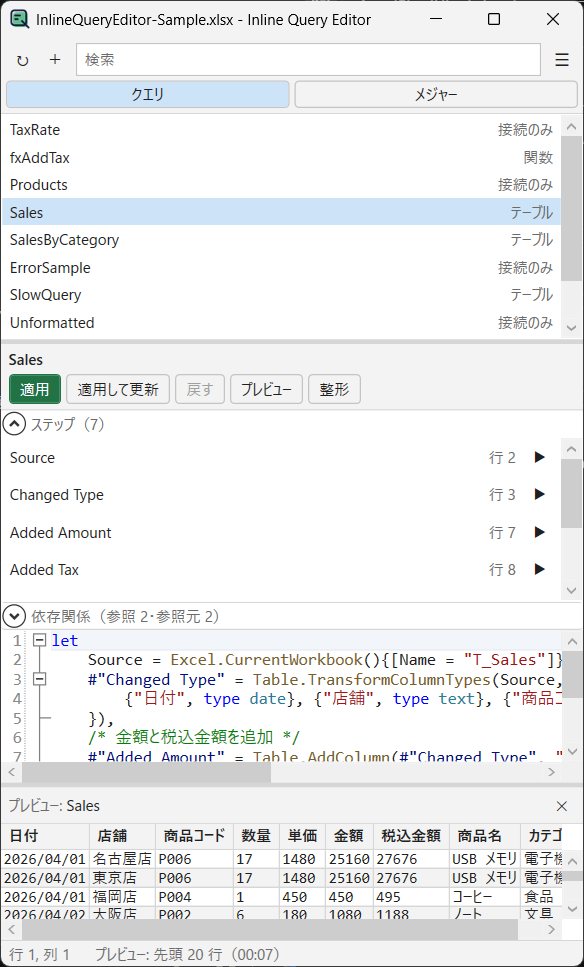
Task: Select the ErrorSample query
Action: point(281,268)
